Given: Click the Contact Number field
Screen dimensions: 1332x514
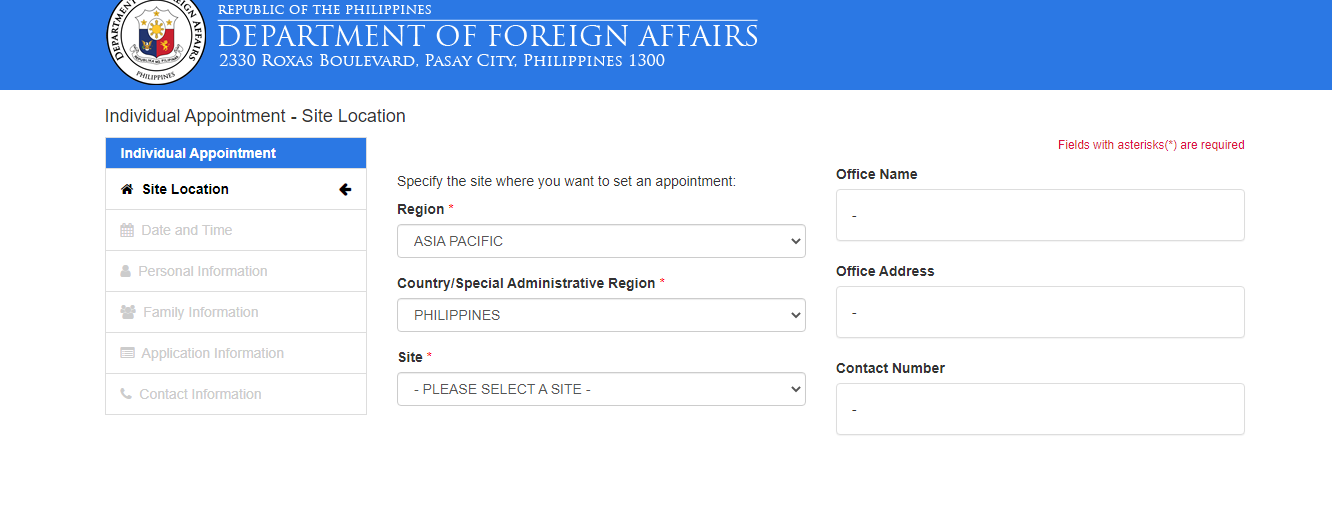Looking at the screenshot, I should pos(1040,409).
